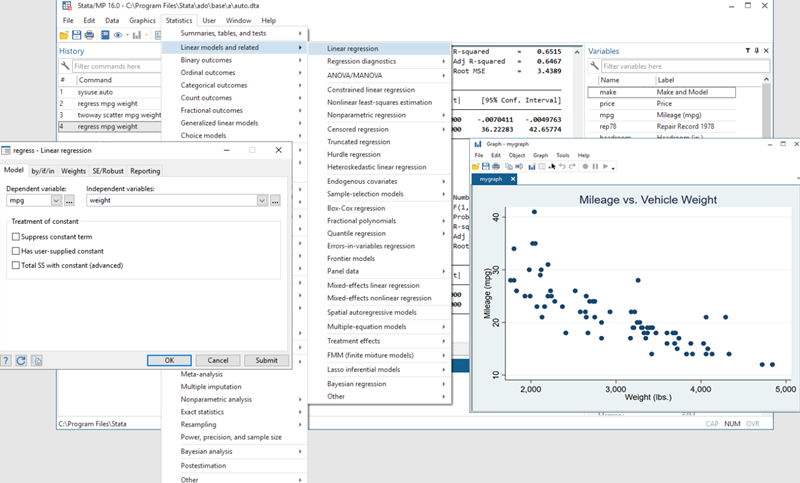This screenshot has height=483, width=800.
Task: Expand Binary outcomes submenu
Action: pyautogui.click(x=235, y=60)
